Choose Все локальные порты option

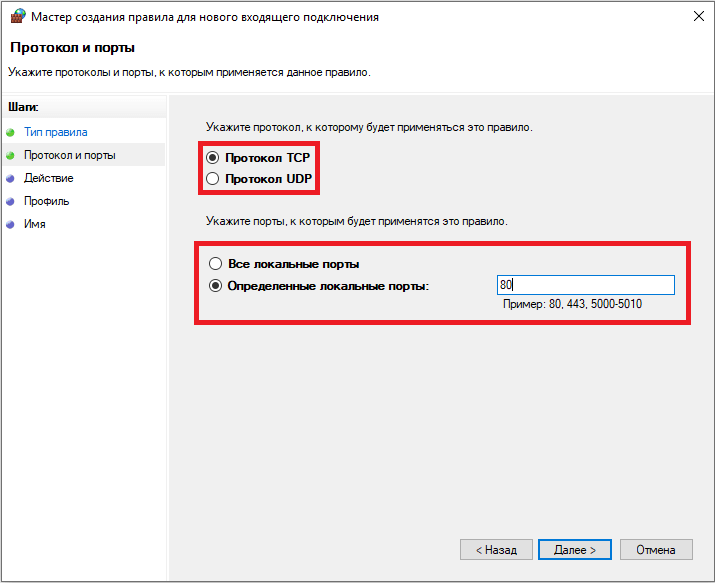pyautogui.click(x=215, y=264)
